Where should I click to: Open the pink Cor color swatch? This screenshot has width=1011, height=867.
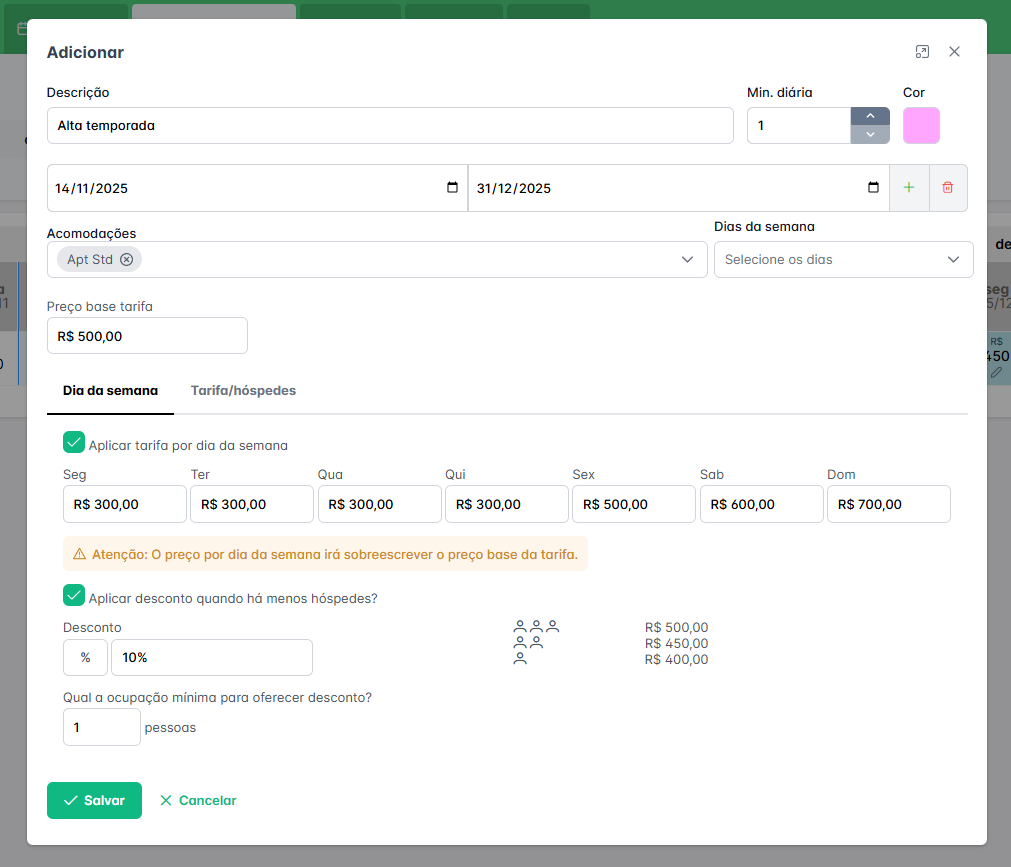pyautogui.click(x=921, y=126)
